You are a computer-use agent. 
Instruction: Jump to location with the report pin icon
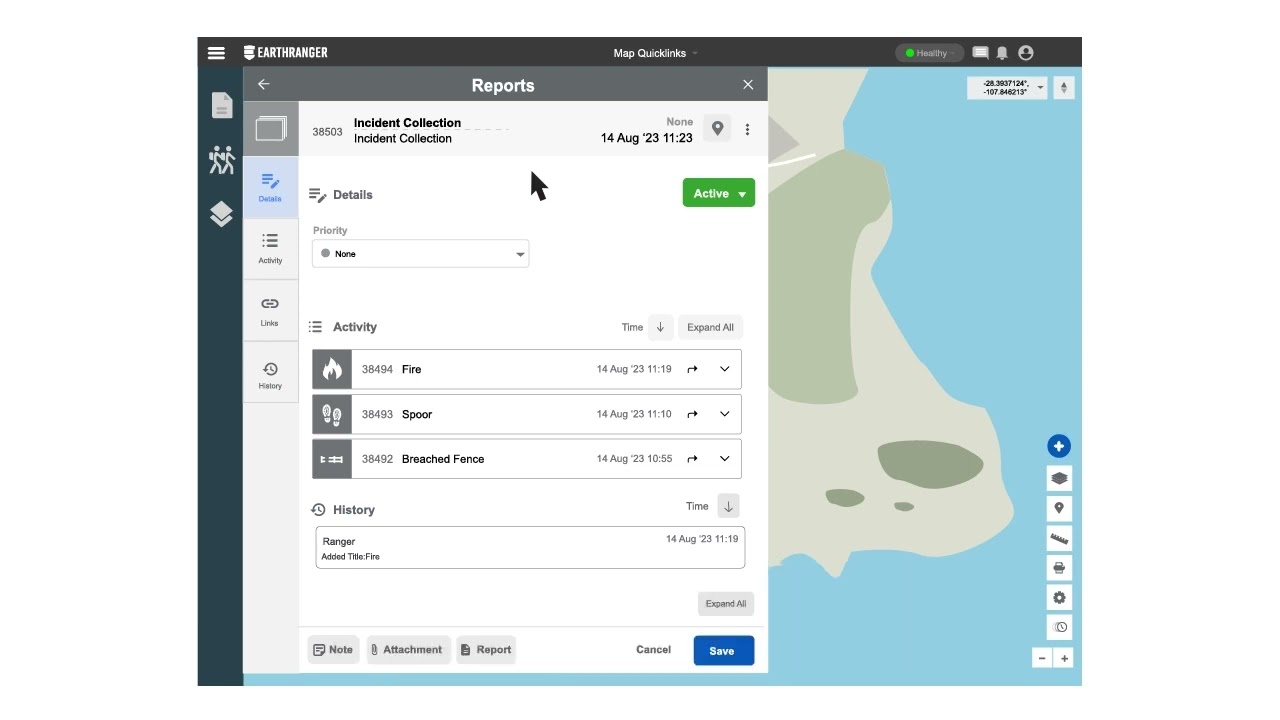point(717,128)
